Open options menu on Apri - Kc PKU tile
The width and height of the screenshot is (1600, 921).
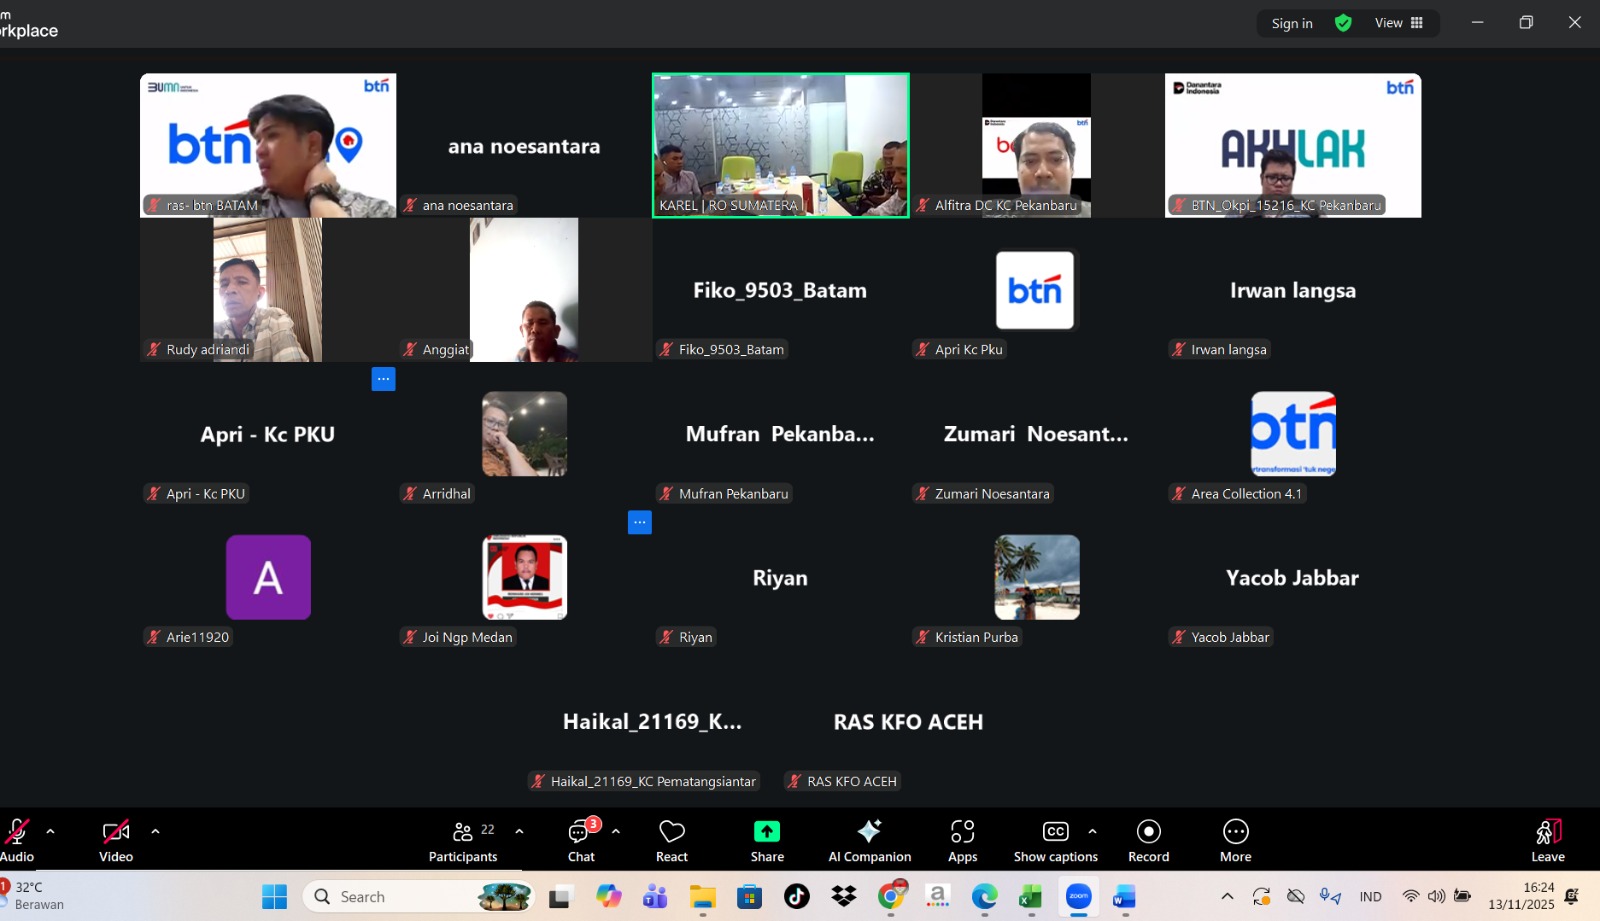tap(383, 379)
